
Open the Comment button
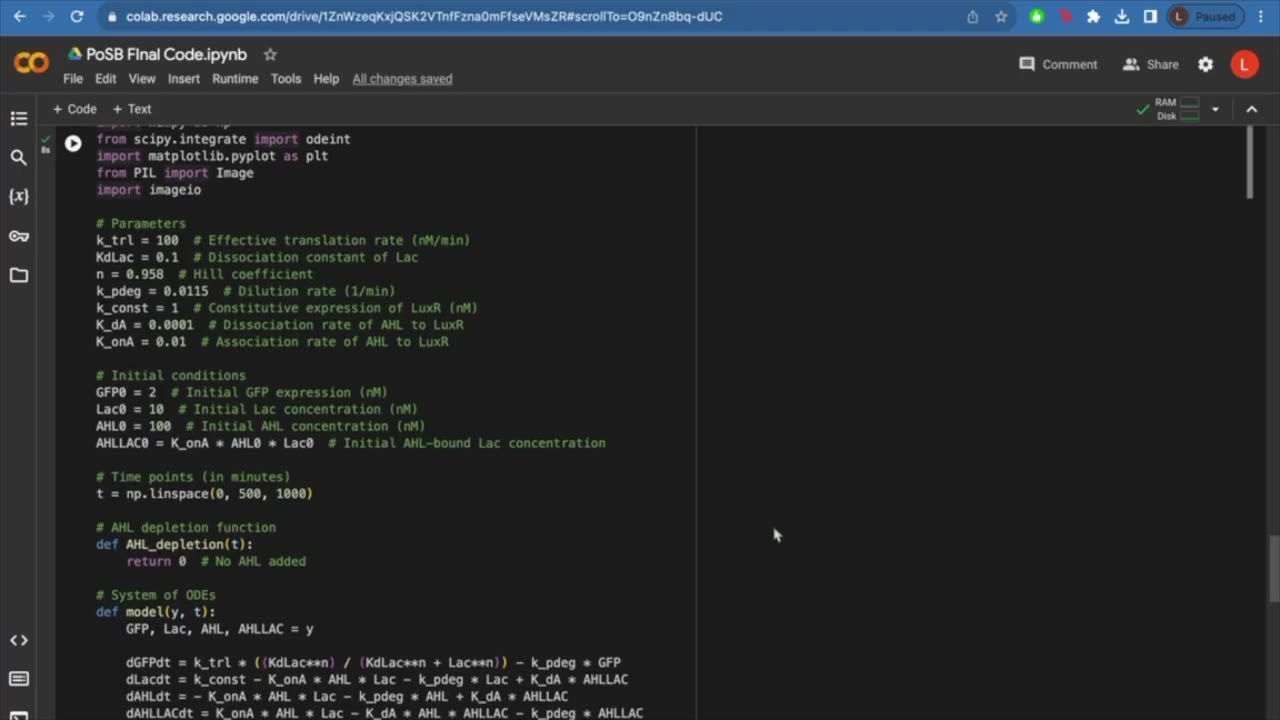tap(1058, 64)
